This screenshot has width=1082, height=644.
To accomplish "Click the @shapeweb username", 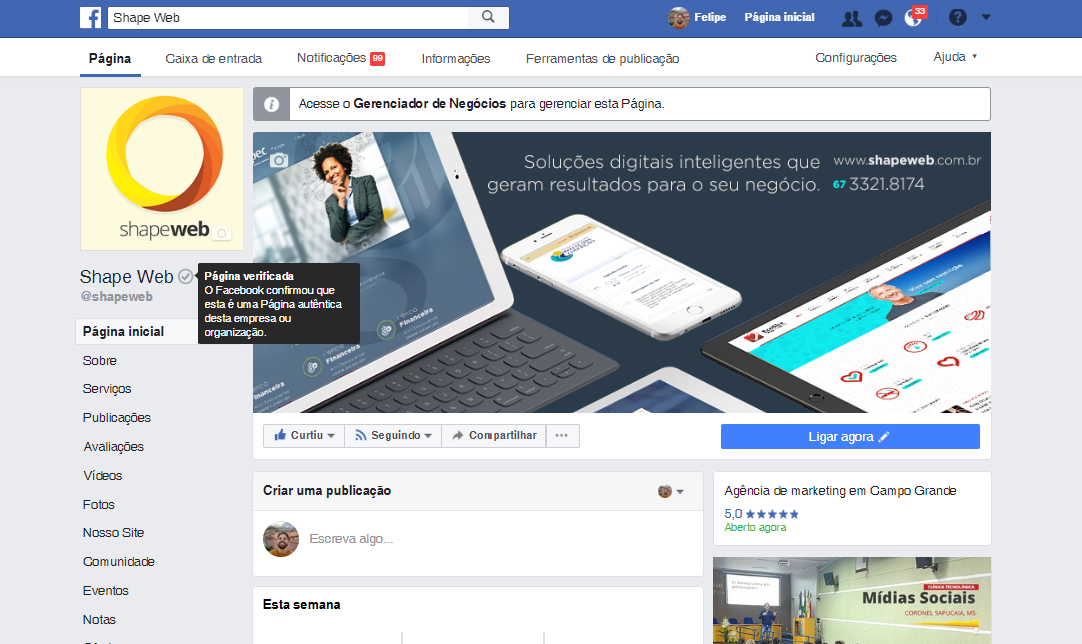I will [x=117, y=297].
